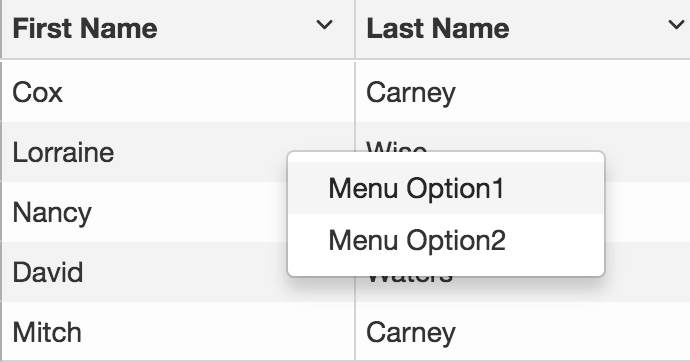Click the column border beside the Mitch cell

[x=355, y=332]
